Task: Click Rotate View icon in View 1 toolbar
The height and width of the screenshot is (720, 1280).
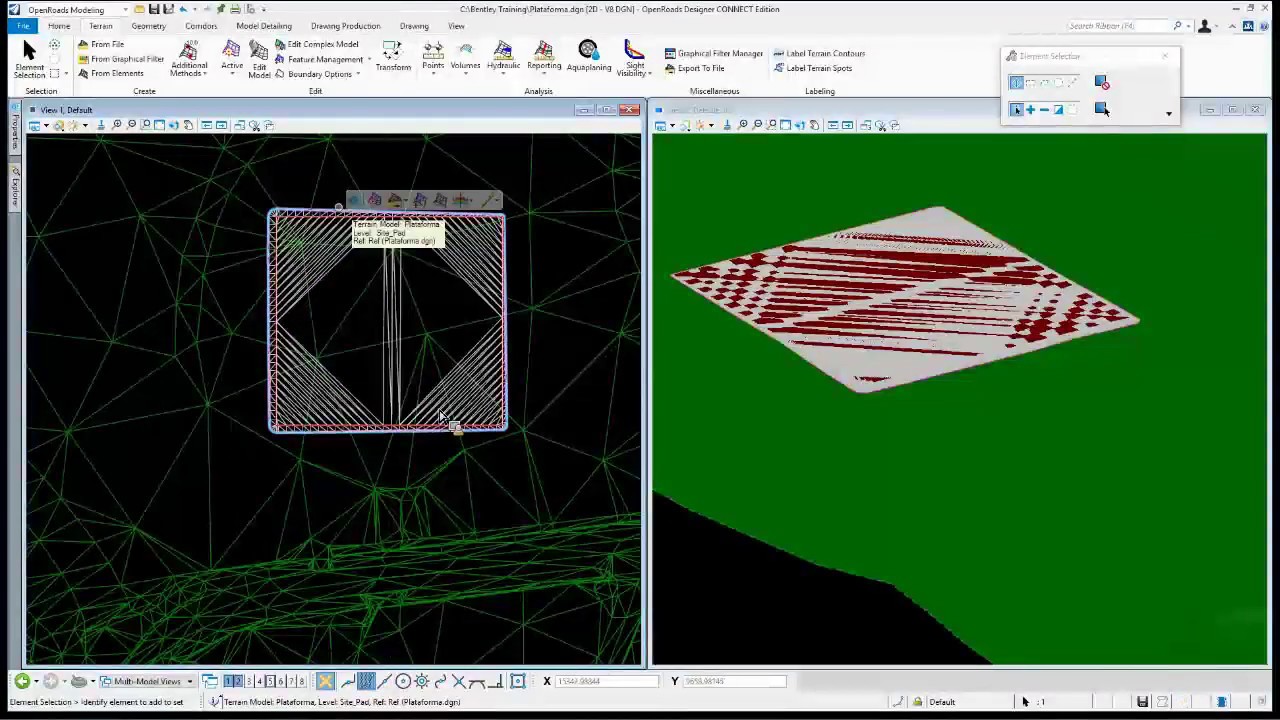Action: 174,125
